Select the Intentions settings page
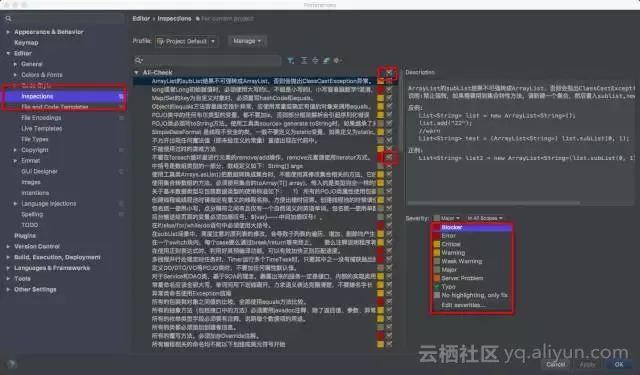 pyautogui.click(x=35, y=193)
